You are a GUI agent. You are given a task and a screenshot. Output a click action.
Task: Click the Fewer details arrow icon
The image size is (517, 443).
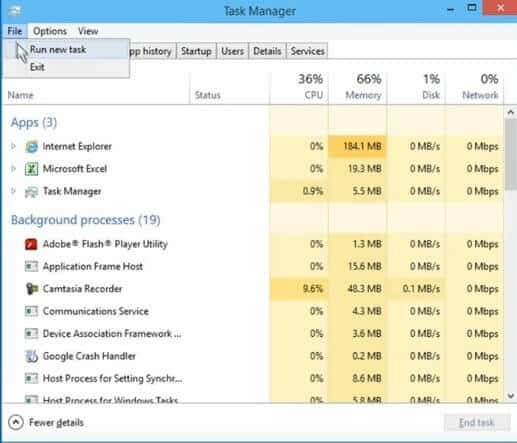[16, 423]
